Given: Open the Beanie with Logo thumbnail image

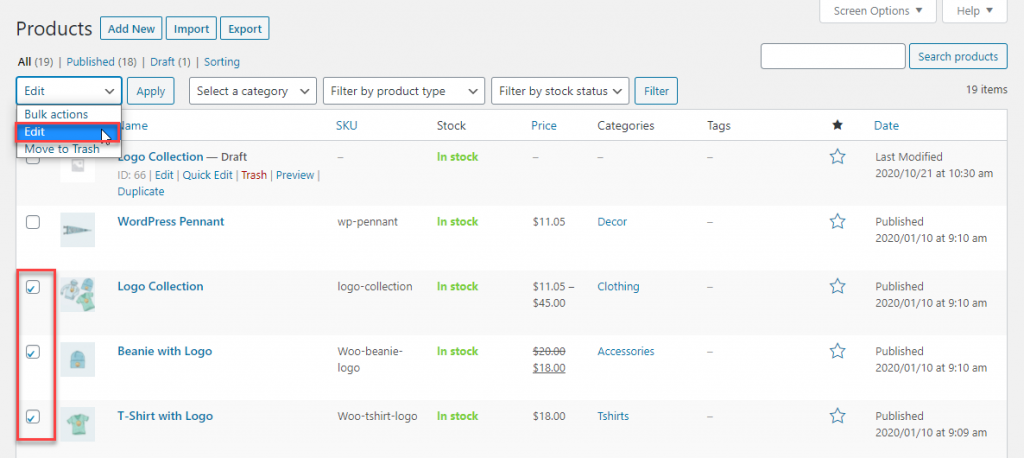Looking at the screenshot, I should [x=77, y=359].
